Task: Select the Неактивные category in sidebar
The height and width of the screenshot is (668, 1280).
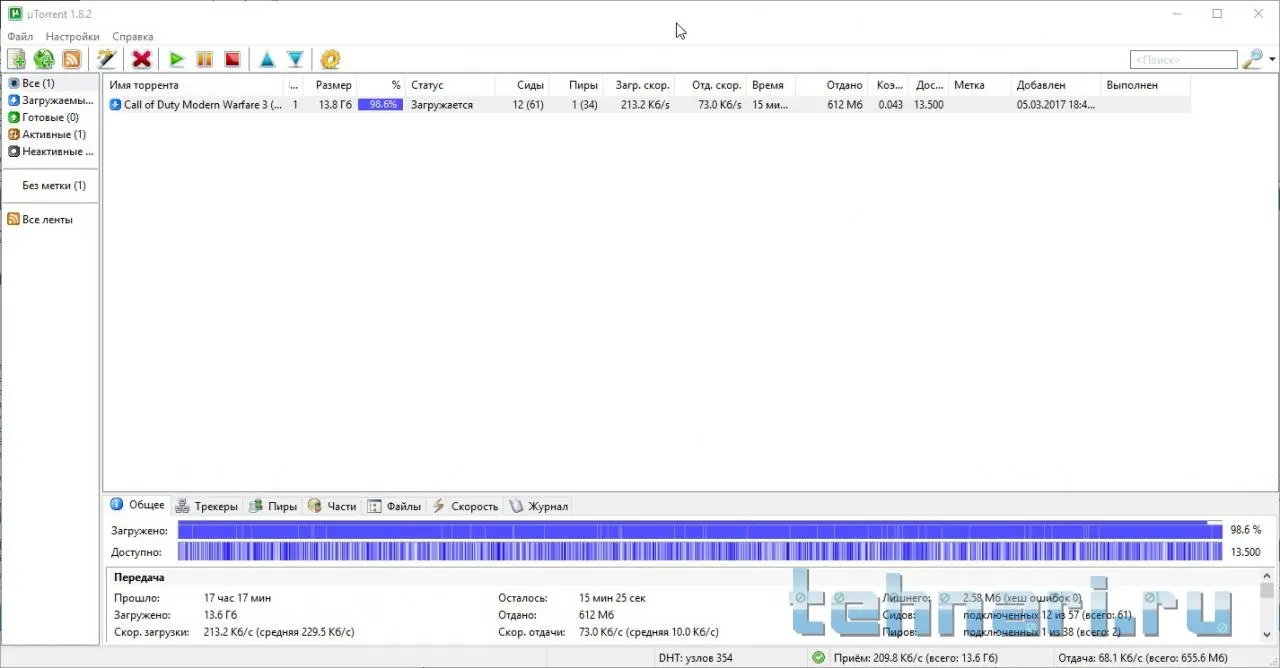Action: click(x=51, y=151)
